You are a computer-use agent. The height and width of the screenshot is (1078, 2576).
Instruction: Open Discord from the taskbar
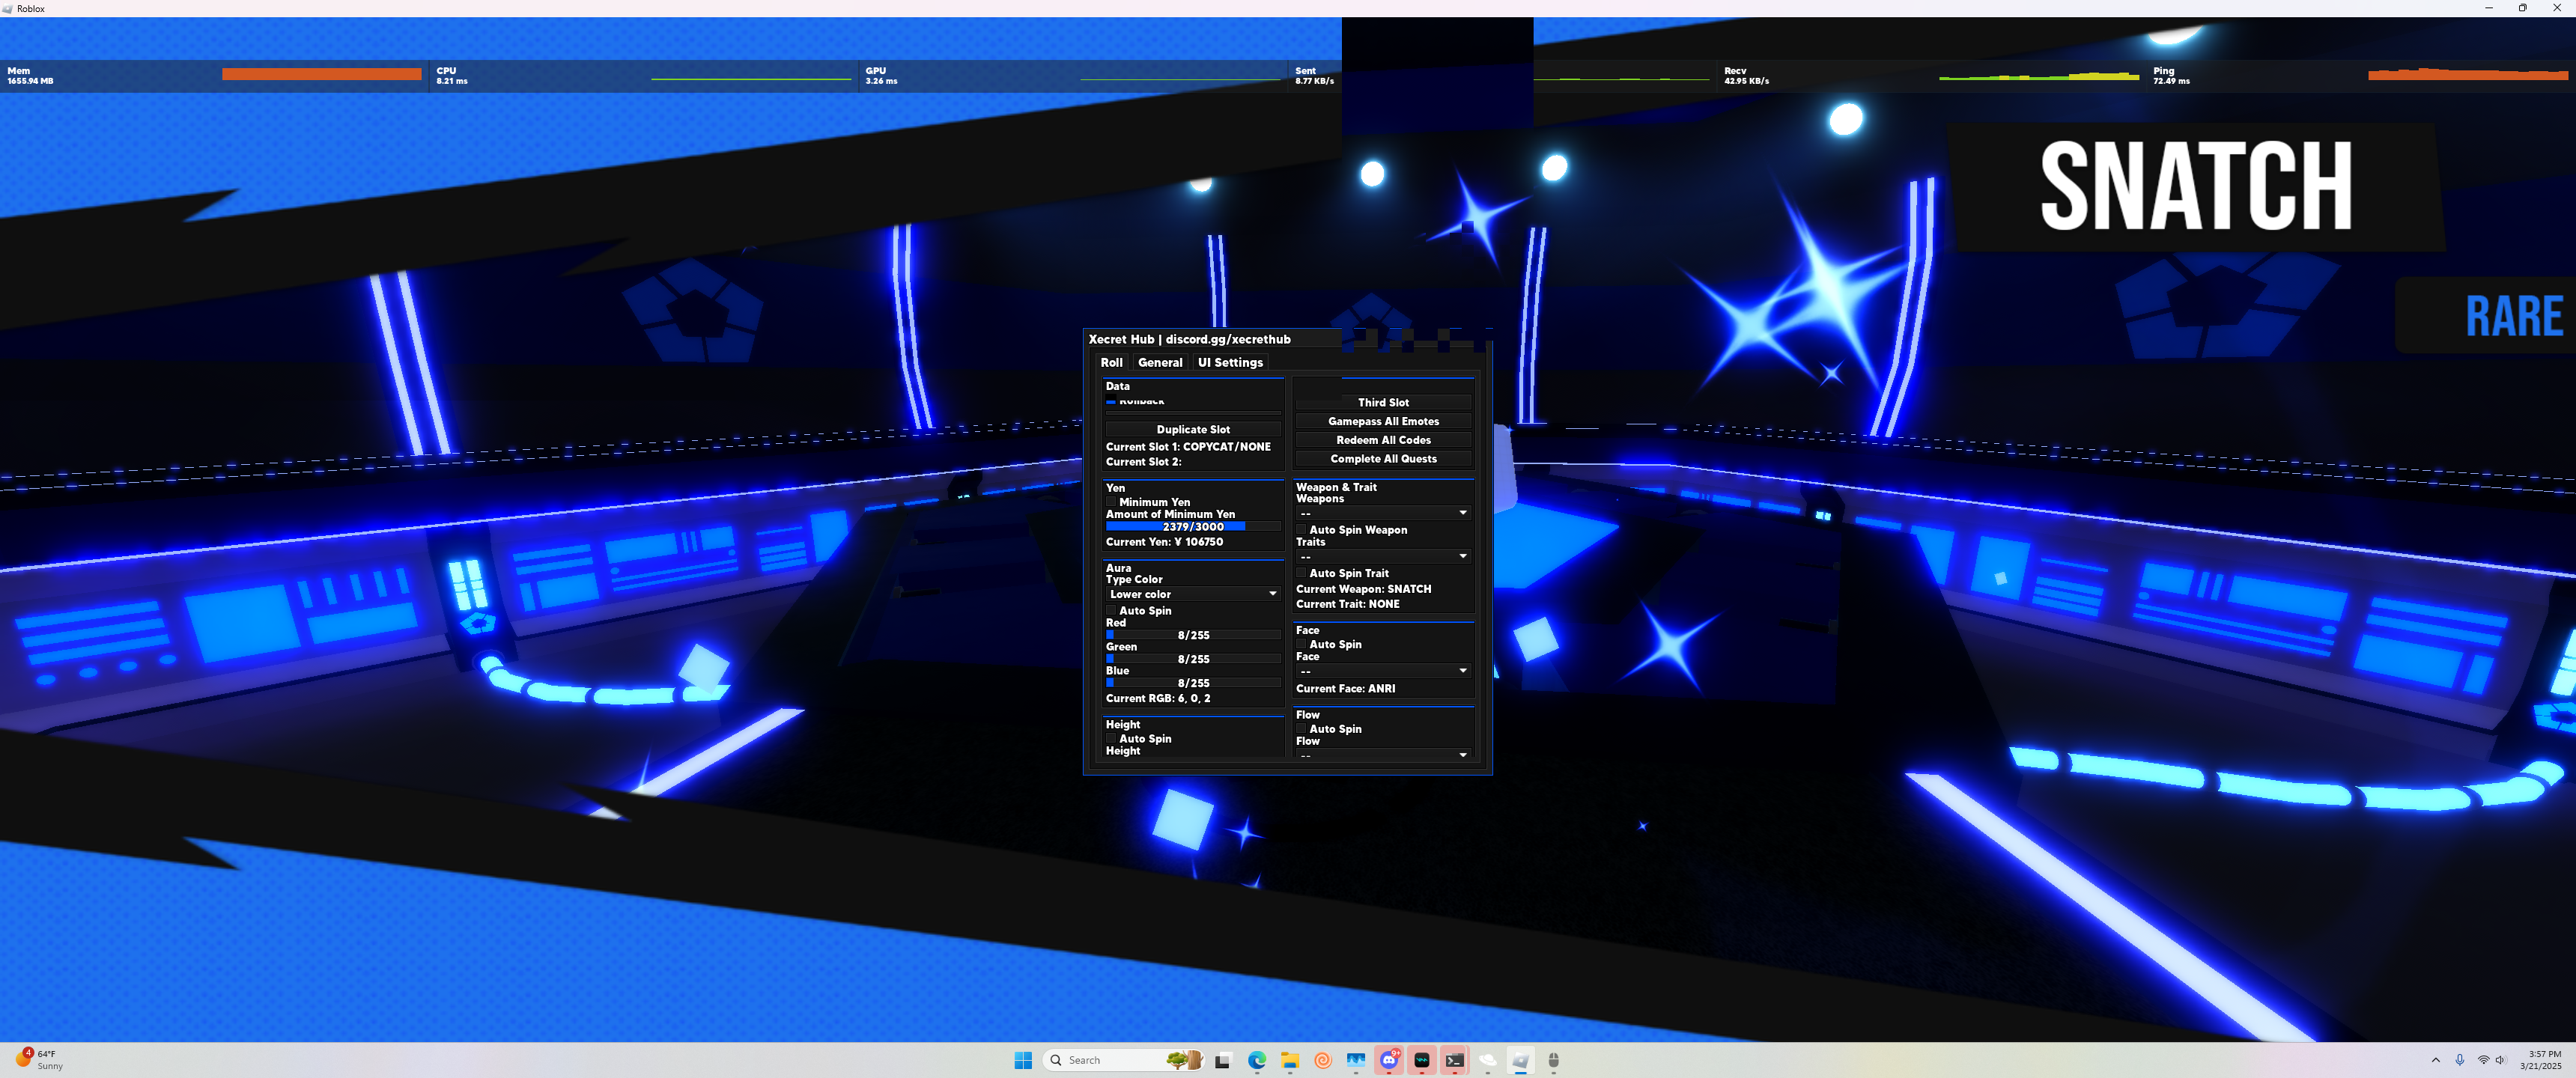[1389, 1060]
